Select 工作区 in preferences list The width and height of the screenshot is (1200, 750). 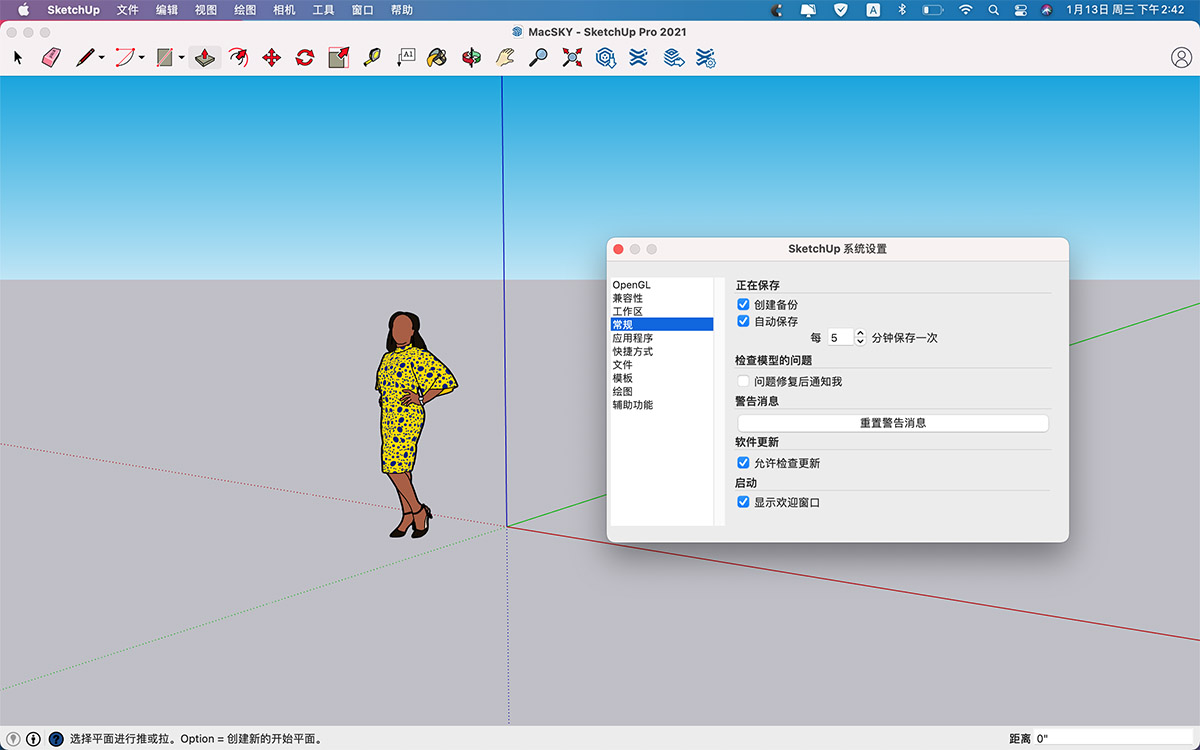(662, 311)
